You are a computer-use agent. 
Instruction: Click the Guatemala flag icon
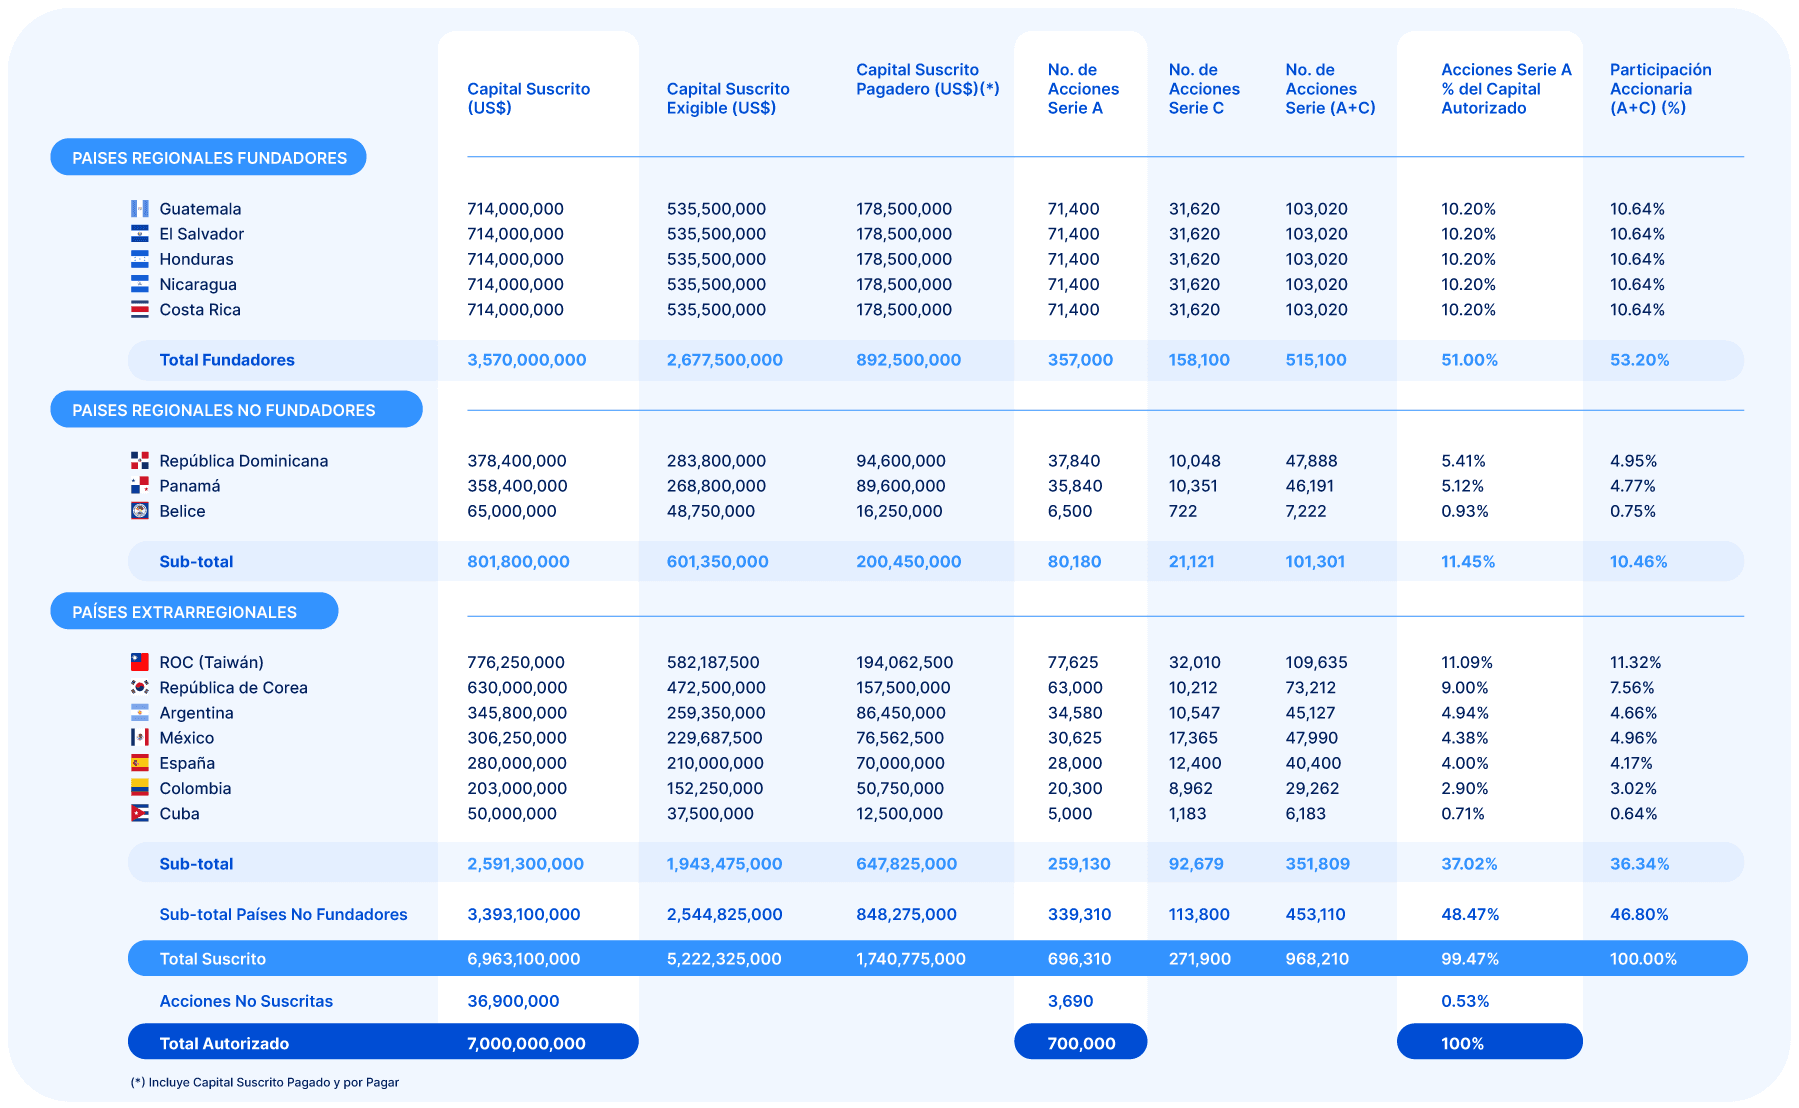pyautogui.click(x=139, y=209)
